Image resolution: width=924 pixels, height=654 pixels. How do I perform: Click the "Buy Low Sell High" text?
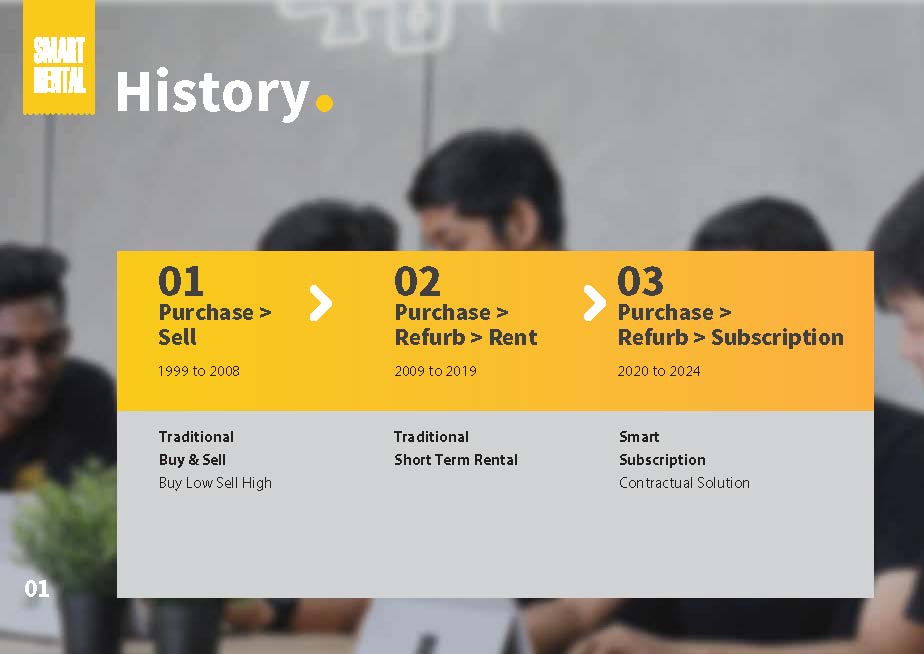pyautogui.click(x=215, y=483)
